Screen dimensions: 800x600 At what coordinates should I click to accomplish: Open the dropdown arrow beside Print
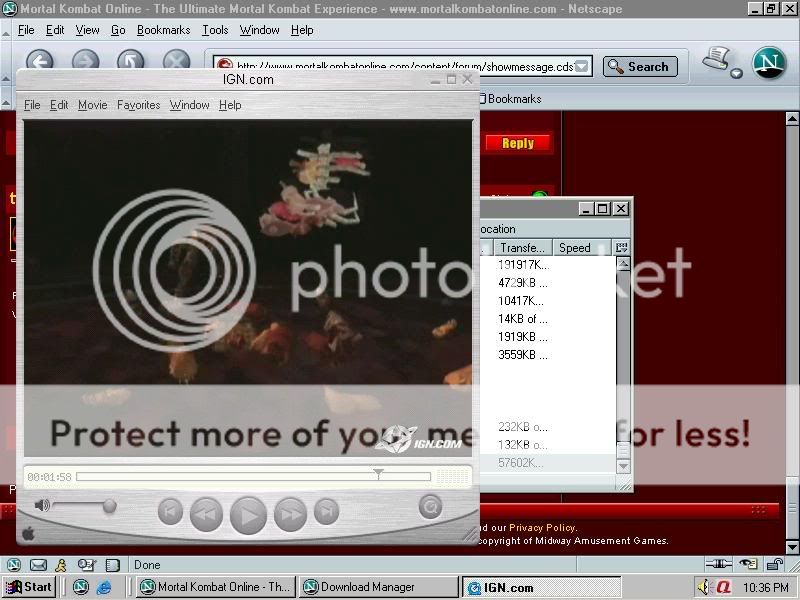coord(737,73)
